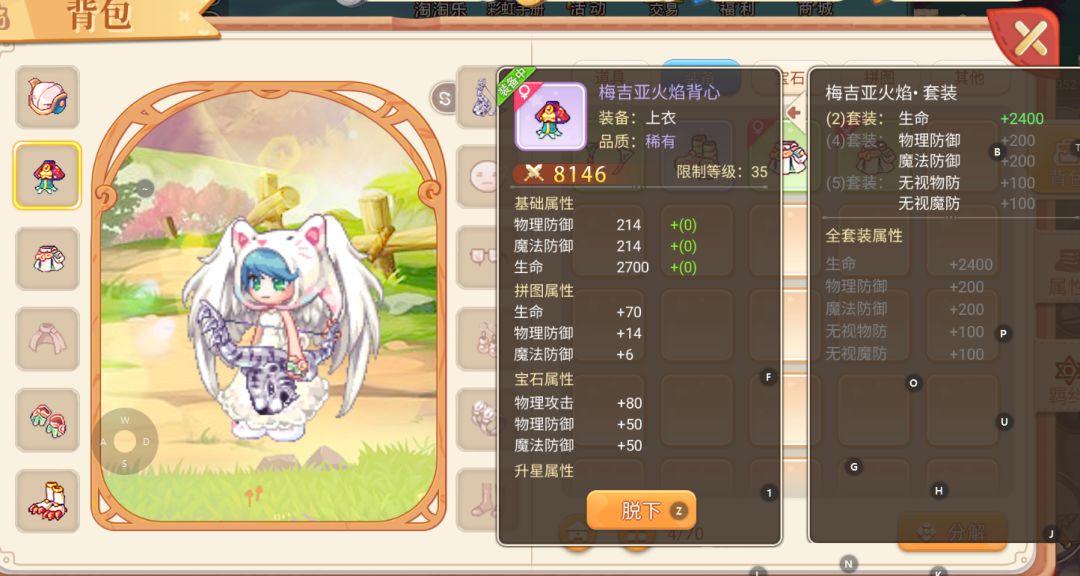Select the red claw boots slot
This screenshot has width=1080, height=576.
click(48, 501)
